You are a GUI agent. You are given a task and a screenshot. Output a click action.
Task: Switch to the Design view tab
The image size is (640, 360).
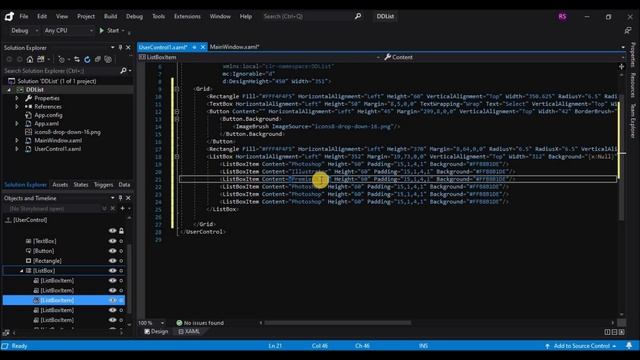click(156, 332)
